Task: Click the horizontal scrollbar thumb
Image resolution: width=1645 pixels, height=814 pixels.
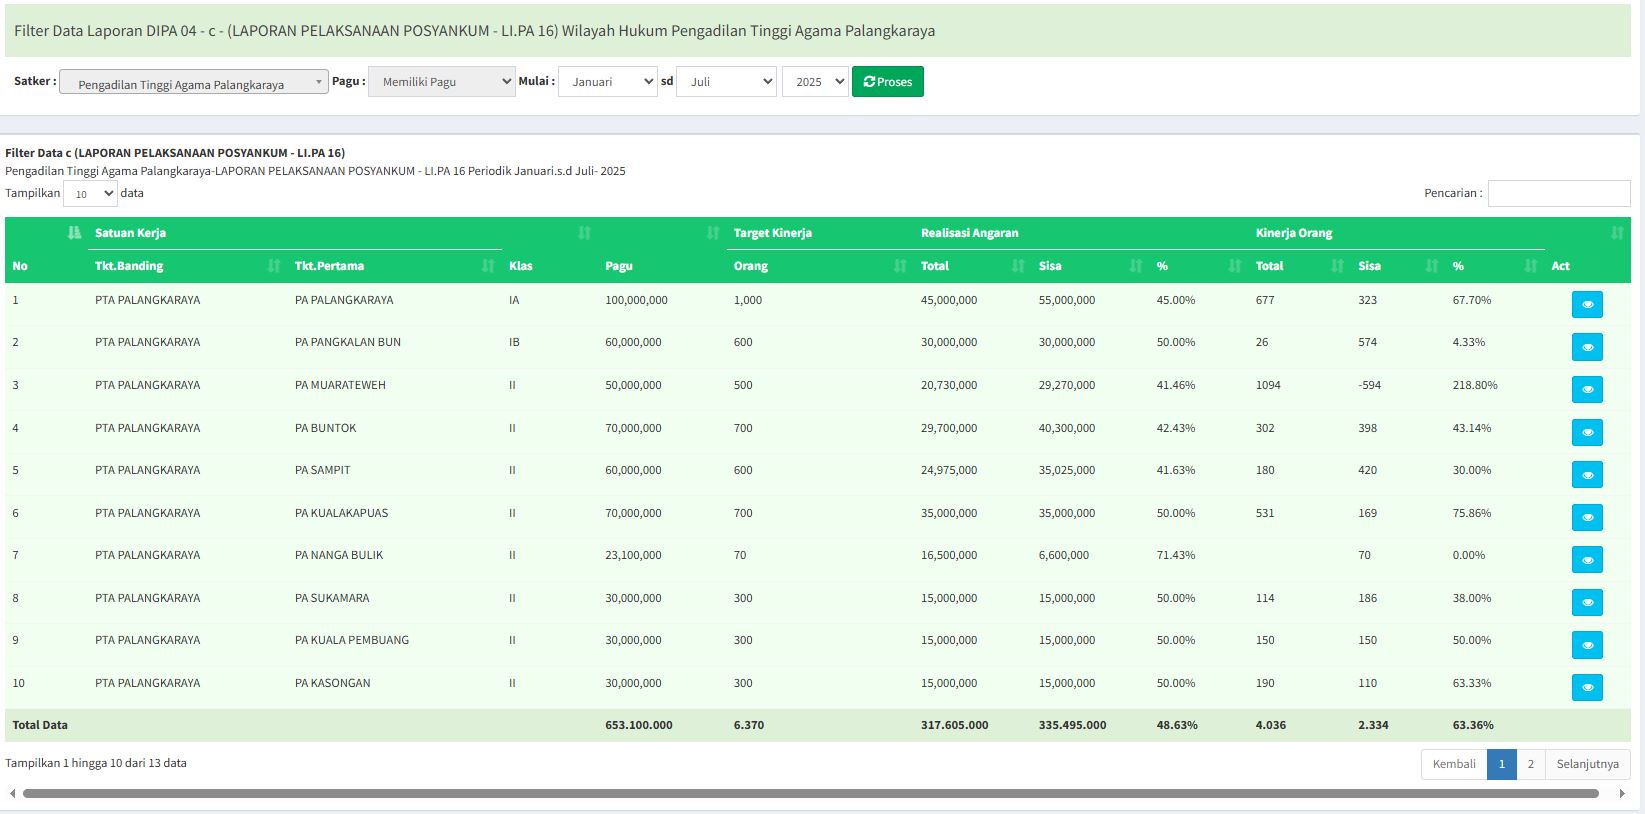Action: pos(810,794)
